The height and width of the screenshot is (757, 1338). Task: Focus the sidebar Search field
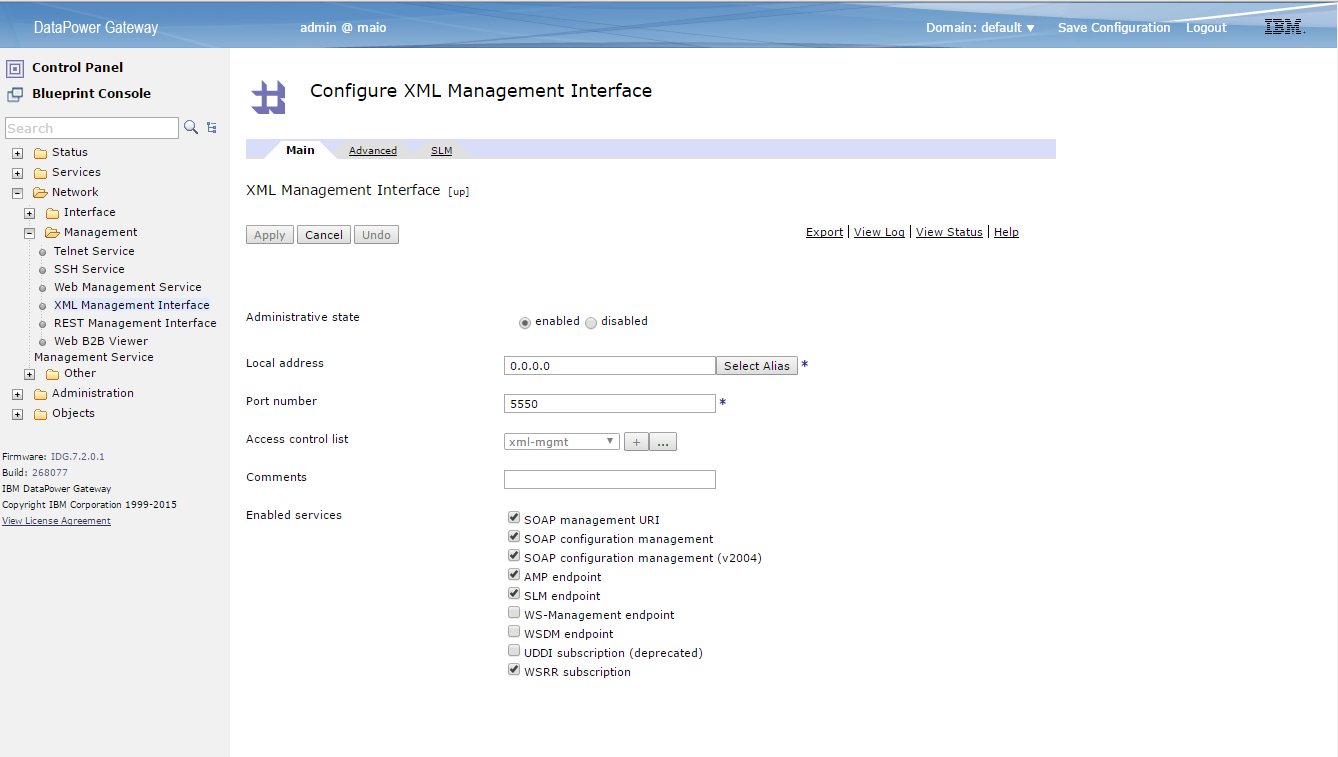pyautogui.click(x=92, y=128)
